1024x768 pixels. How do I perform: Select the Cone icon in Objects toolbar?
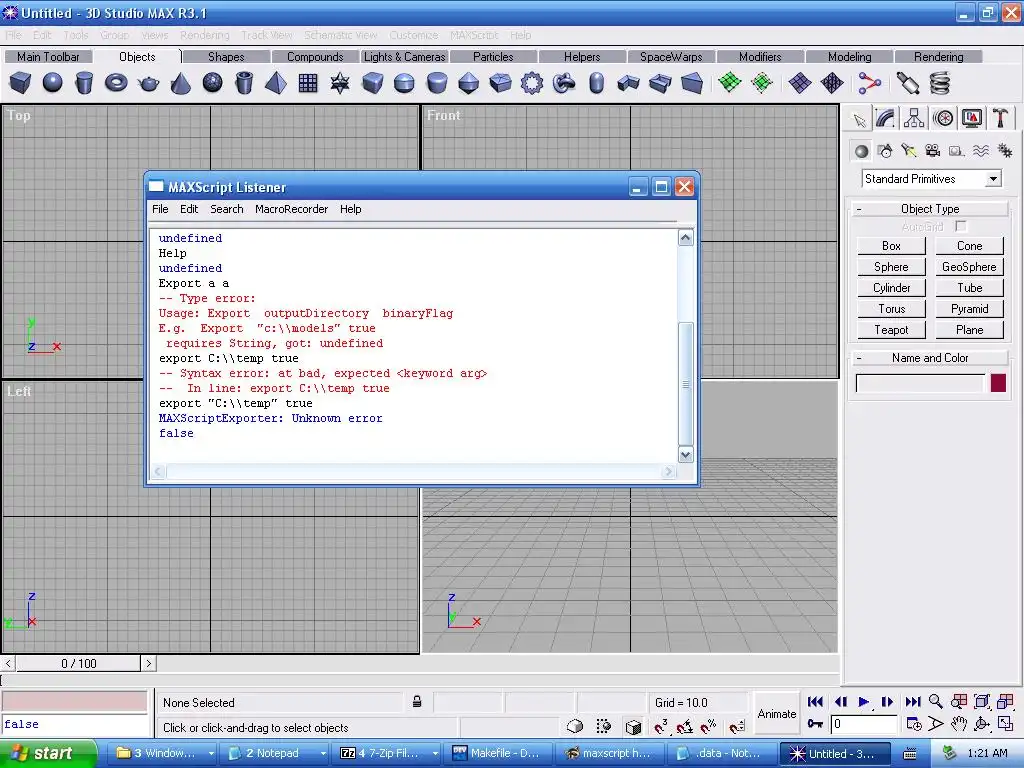[180, 83]
